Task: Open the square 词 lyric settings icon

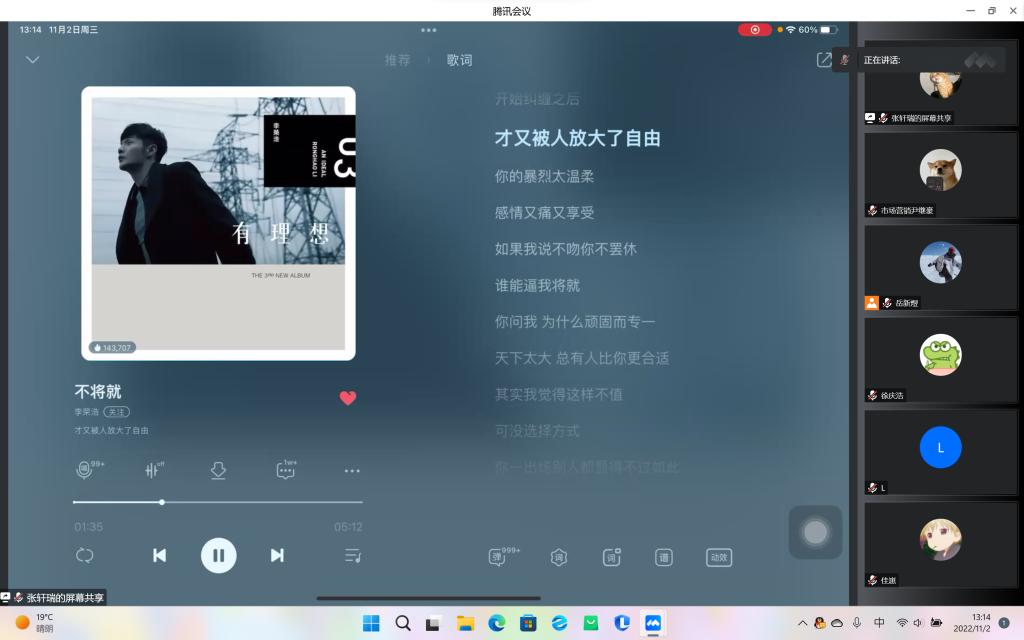Action: (611, 557)
